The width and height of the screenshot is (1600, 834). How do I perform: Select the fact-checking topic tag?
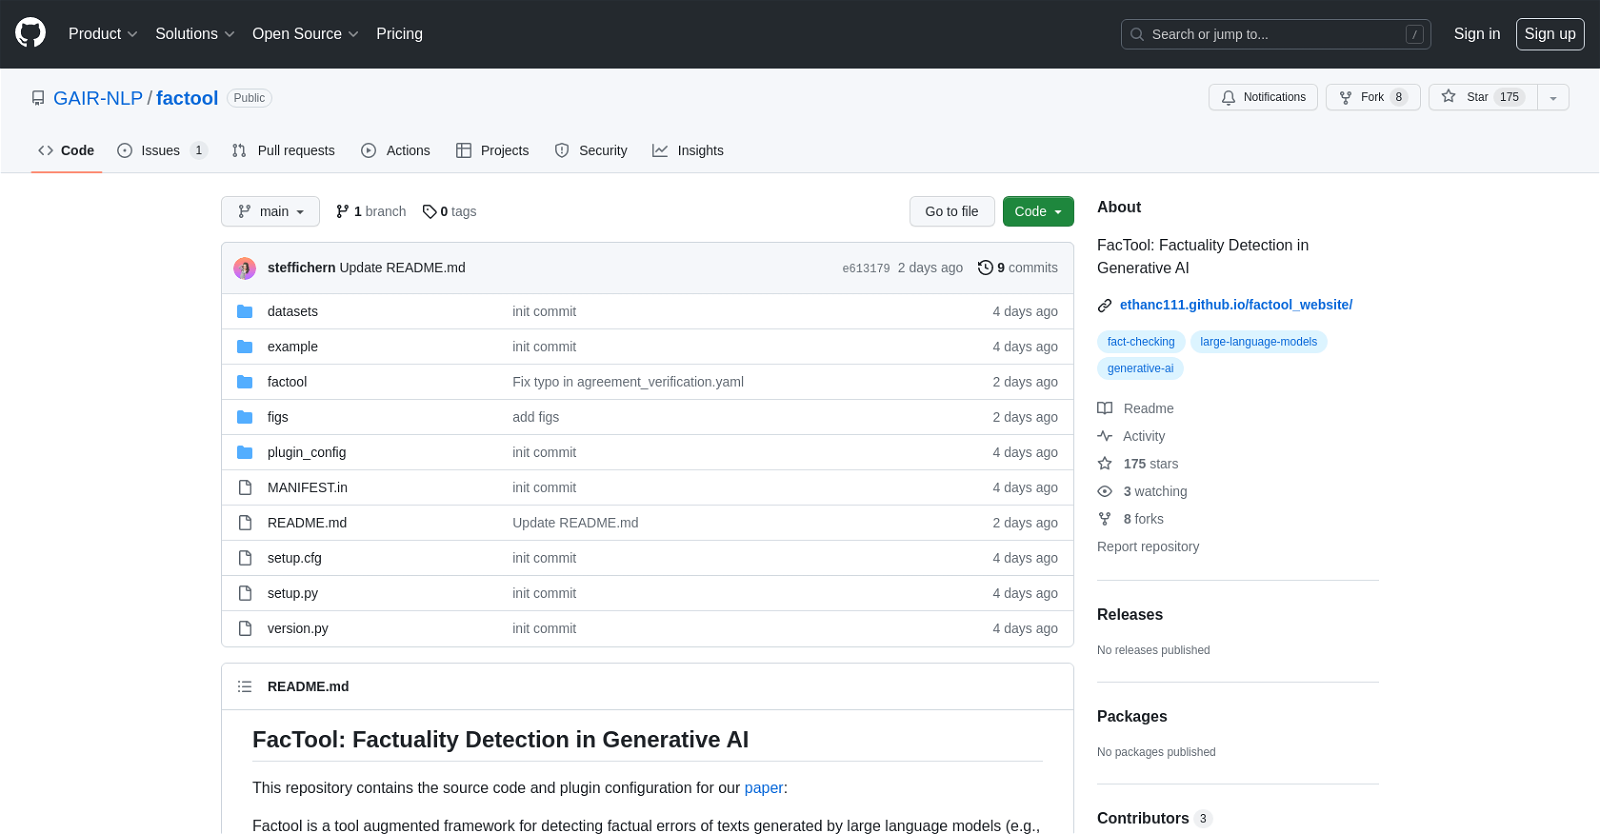[1141, 342]
